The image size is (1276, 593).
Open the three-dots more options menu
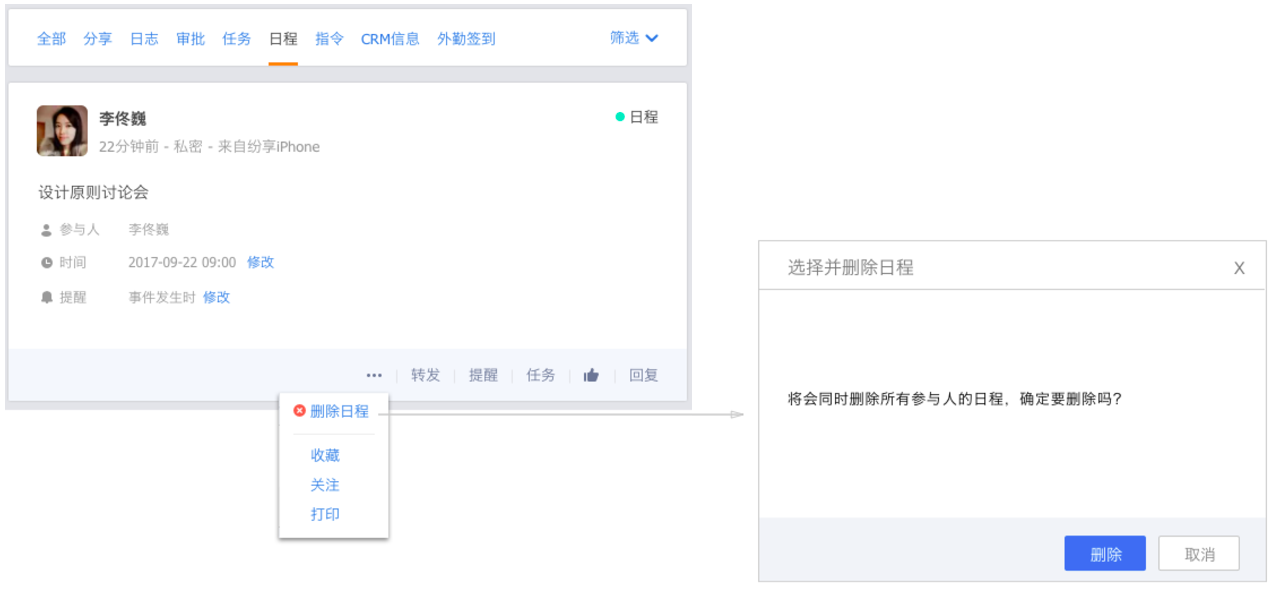point(374,375)
